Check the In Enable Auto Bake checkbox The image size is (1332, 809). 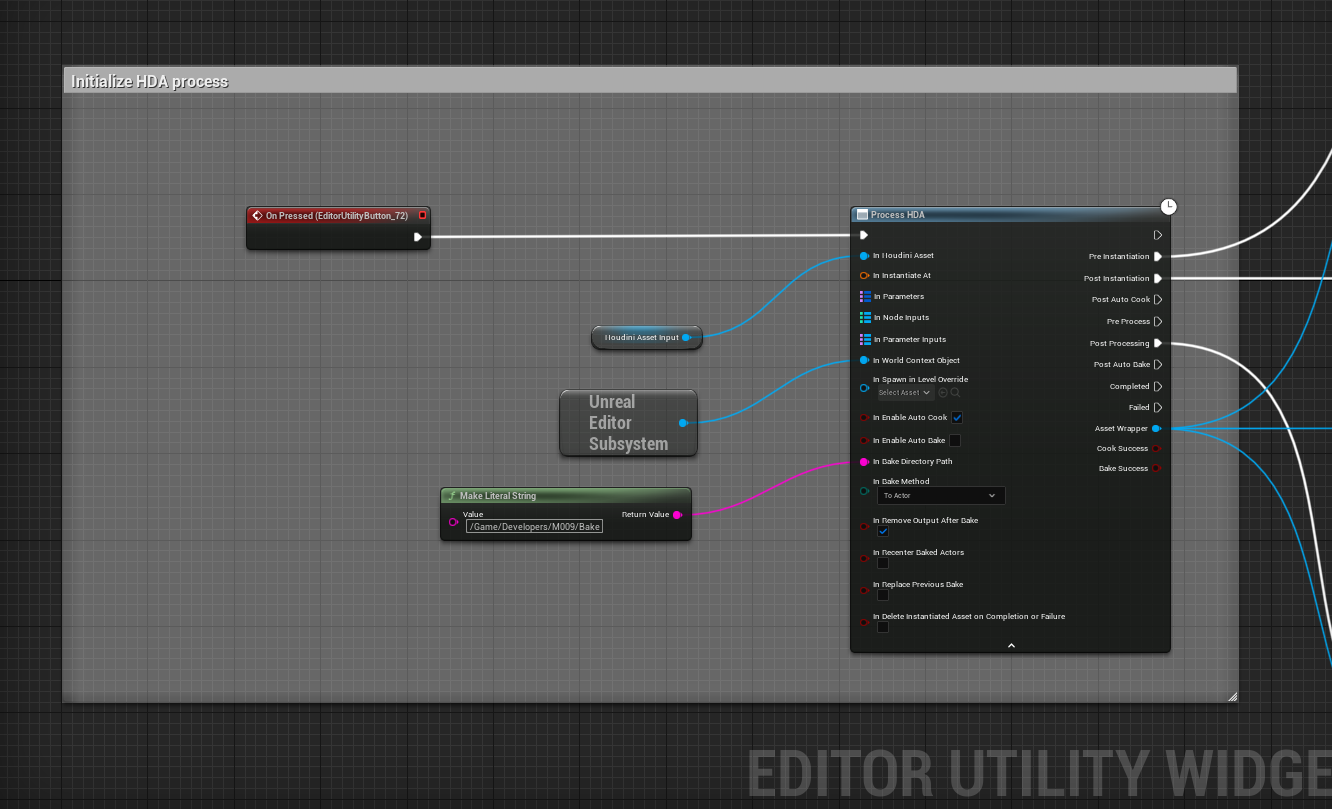pos(955,440)
